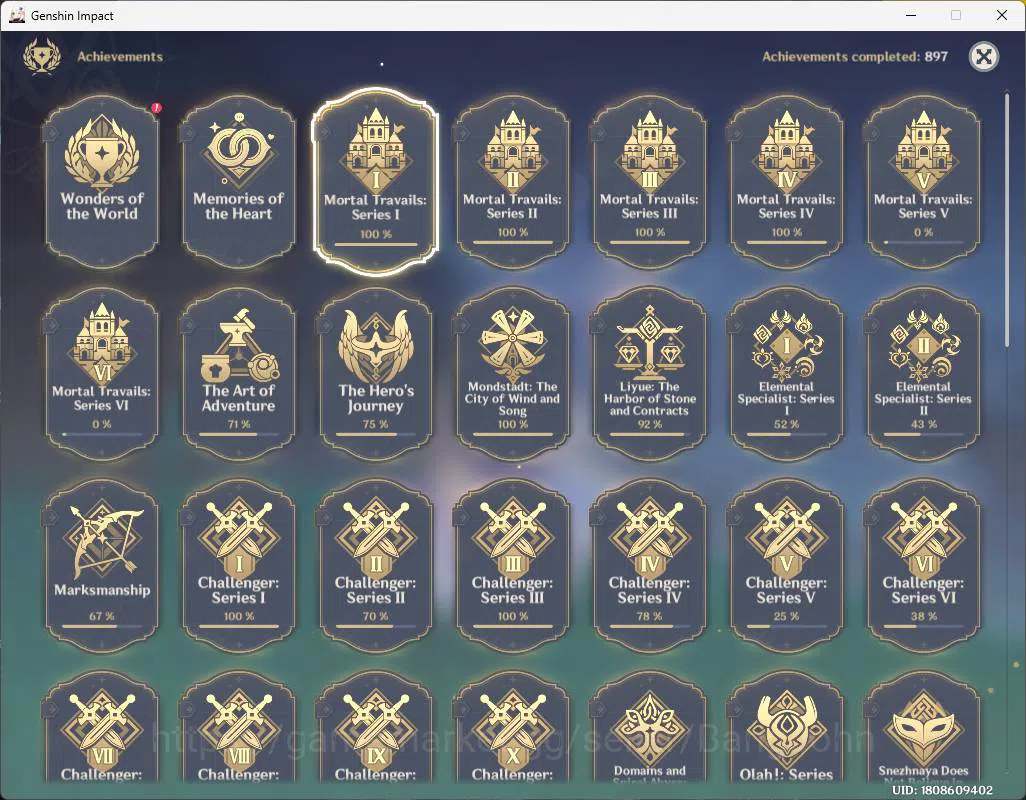Click the achievements list scrollbar

(x=1007, y=220)
